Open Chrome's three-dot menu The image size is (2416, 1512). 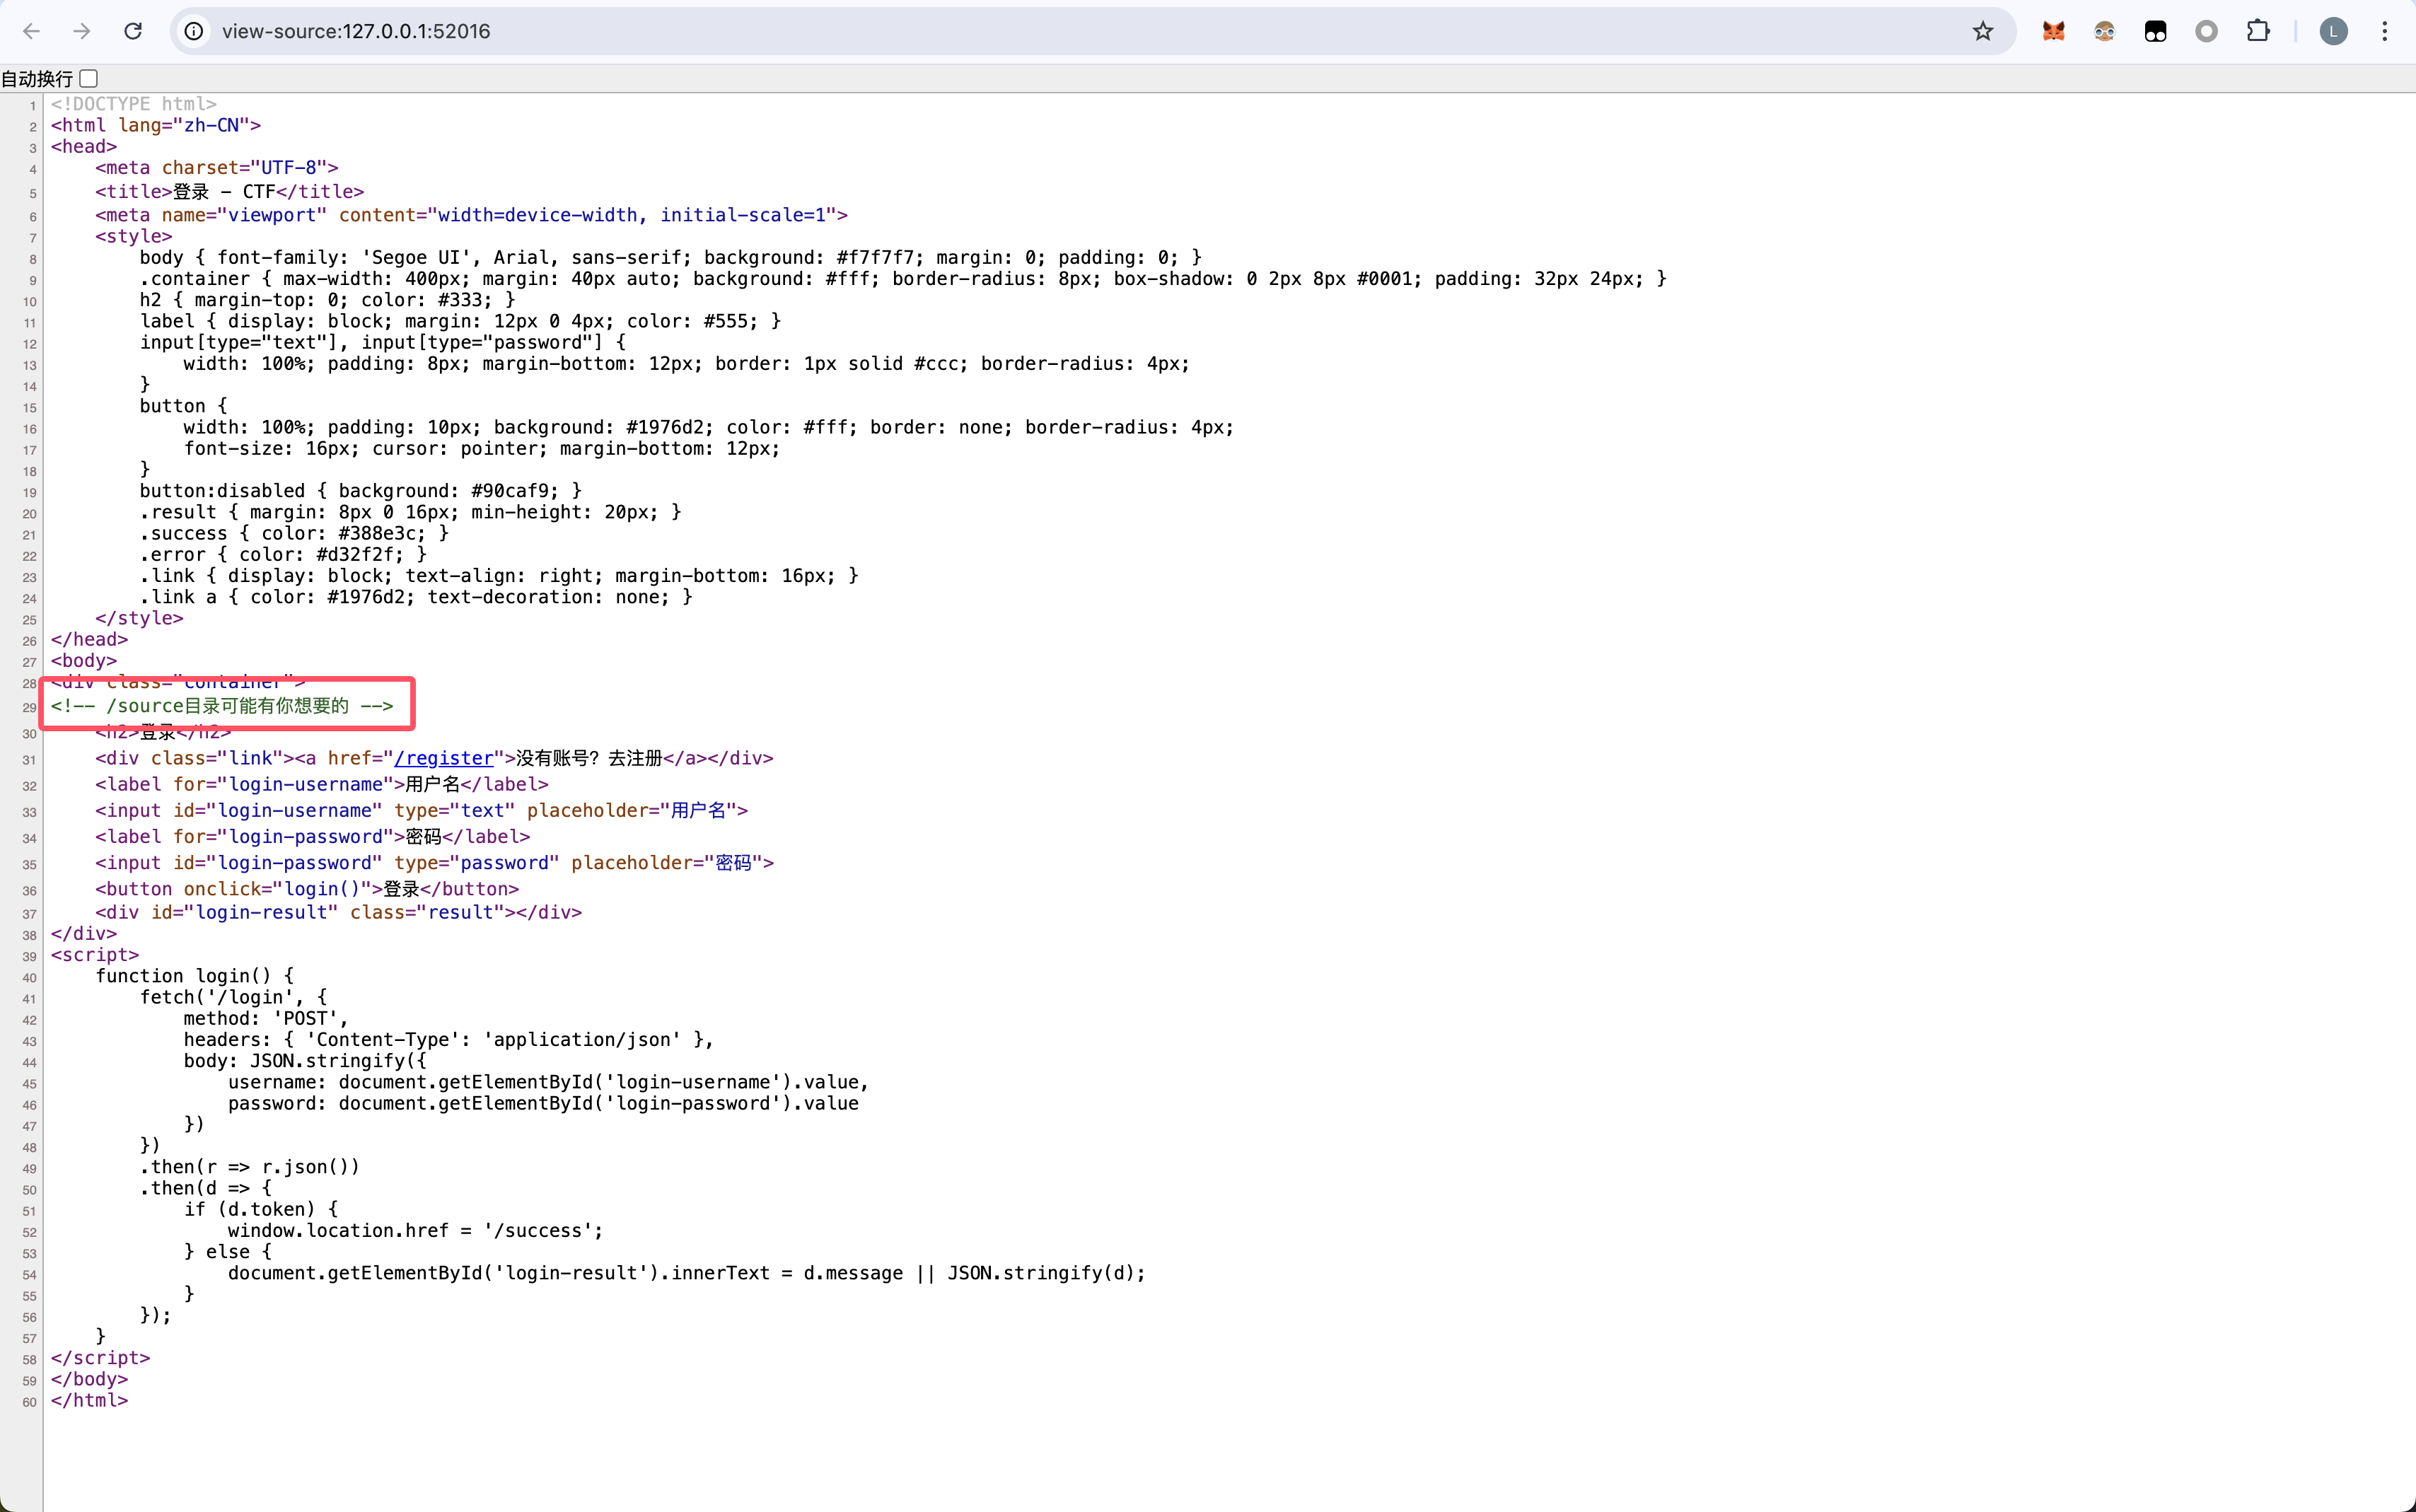click(x=2385, y=31)
